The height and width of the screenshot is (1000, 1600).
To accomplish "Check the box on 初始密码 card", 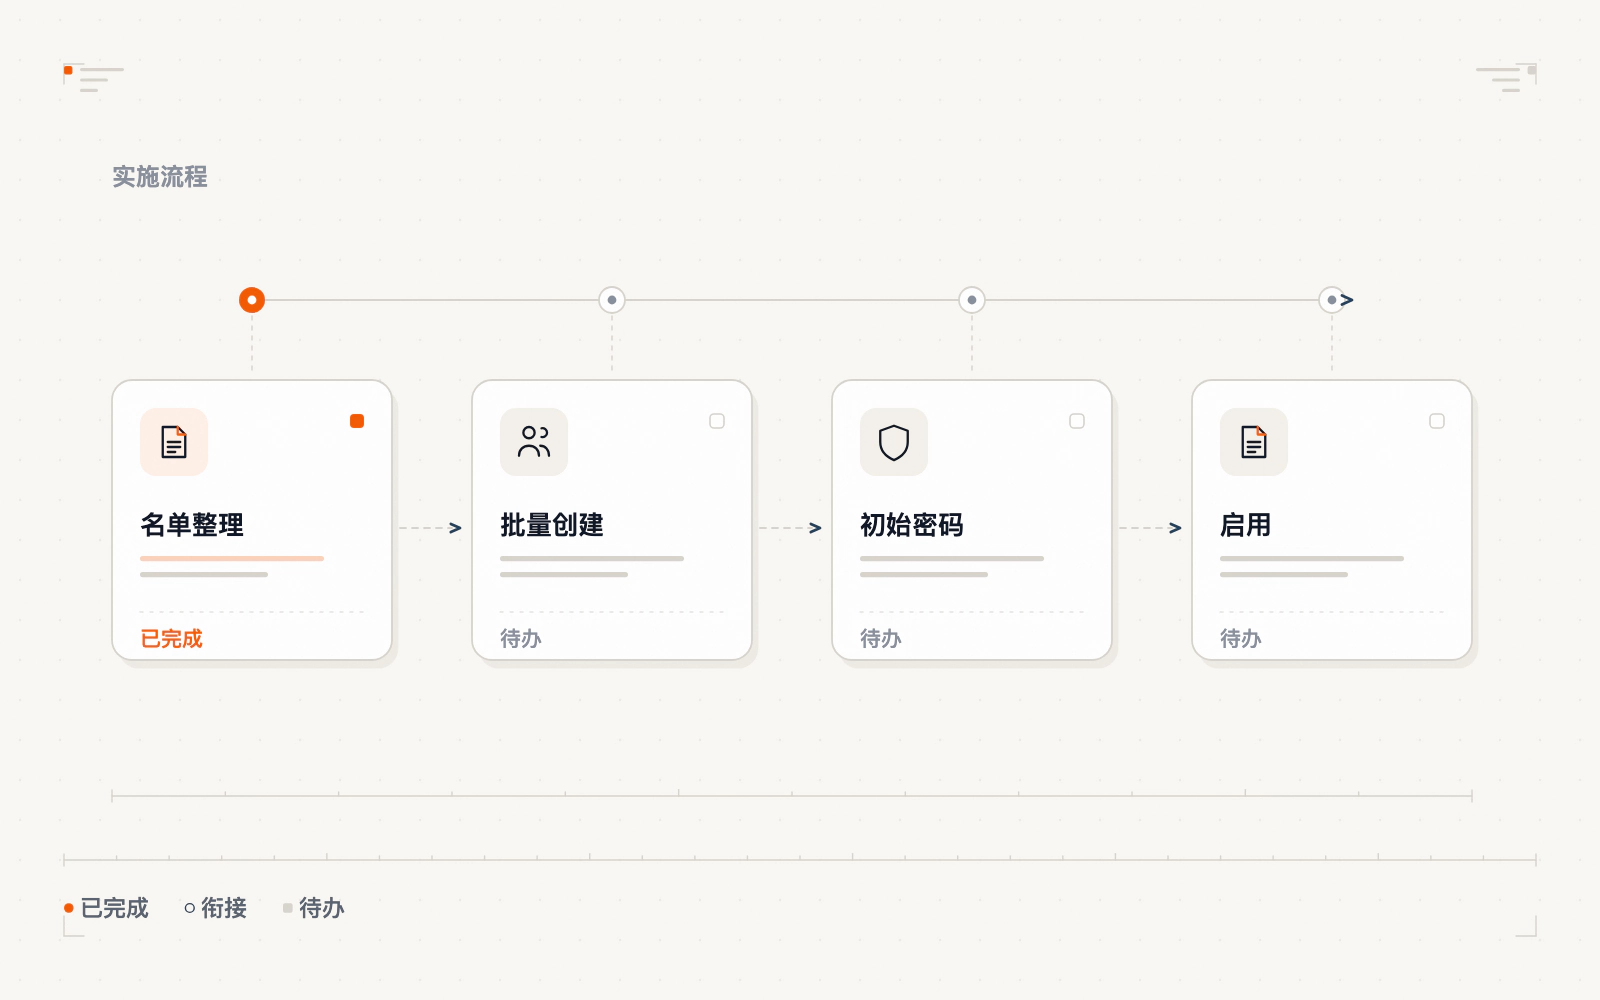I will pyautogui.click(x=1077, y=421).
